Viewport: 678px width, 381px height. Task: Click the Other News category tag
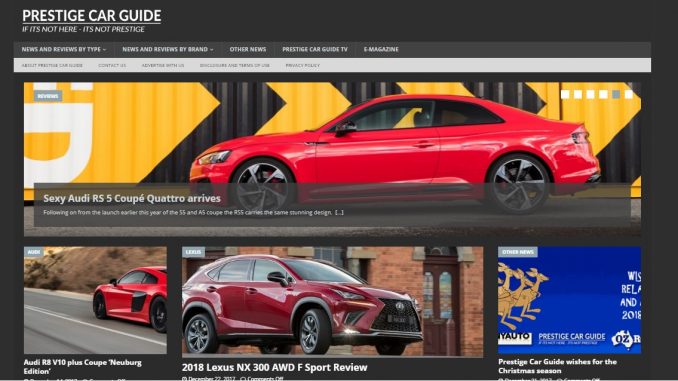[518, 252]
